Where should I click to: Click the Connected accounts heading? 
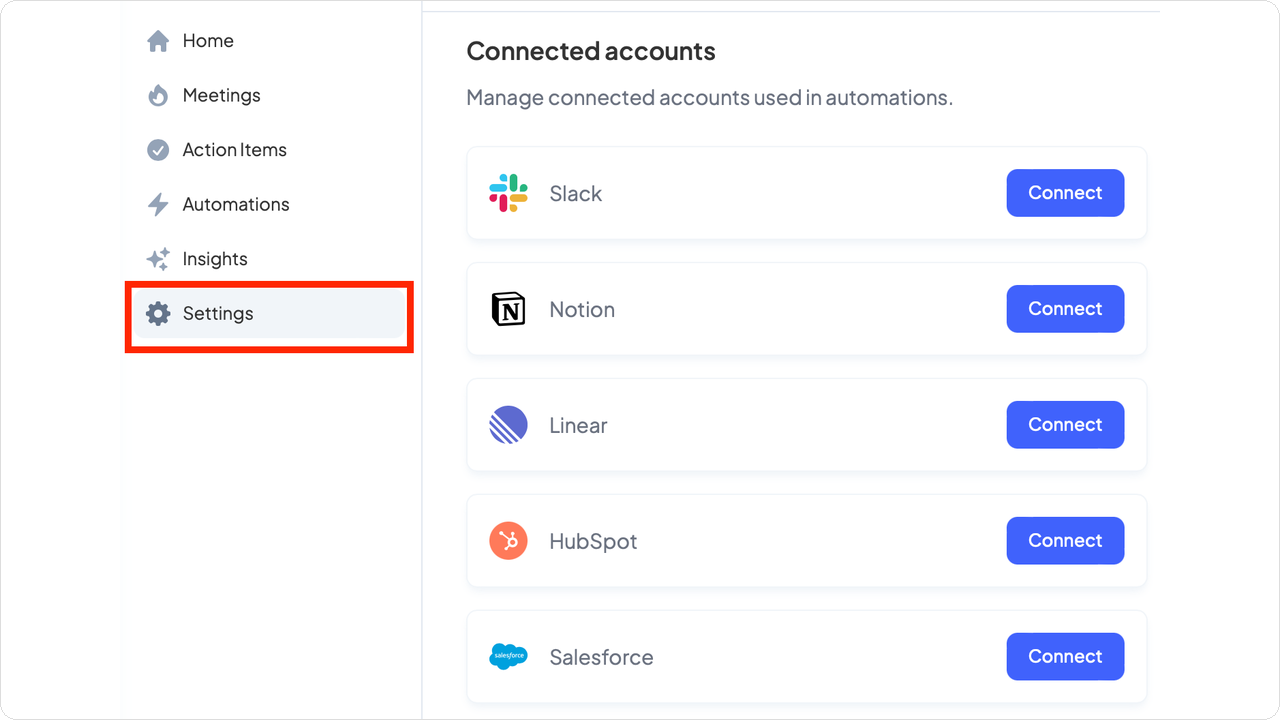coord(591,51)
